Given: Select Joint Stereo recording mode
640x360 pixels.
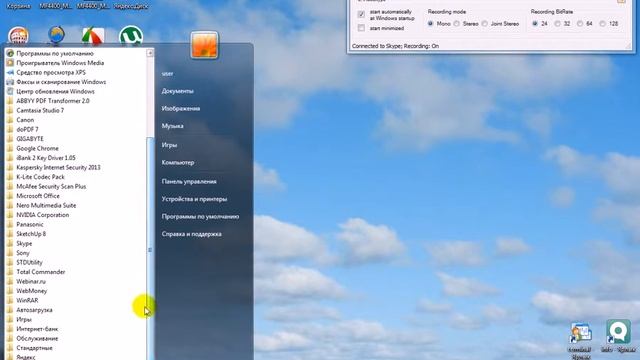Looking at the screenshot, I should pos(484,24).
